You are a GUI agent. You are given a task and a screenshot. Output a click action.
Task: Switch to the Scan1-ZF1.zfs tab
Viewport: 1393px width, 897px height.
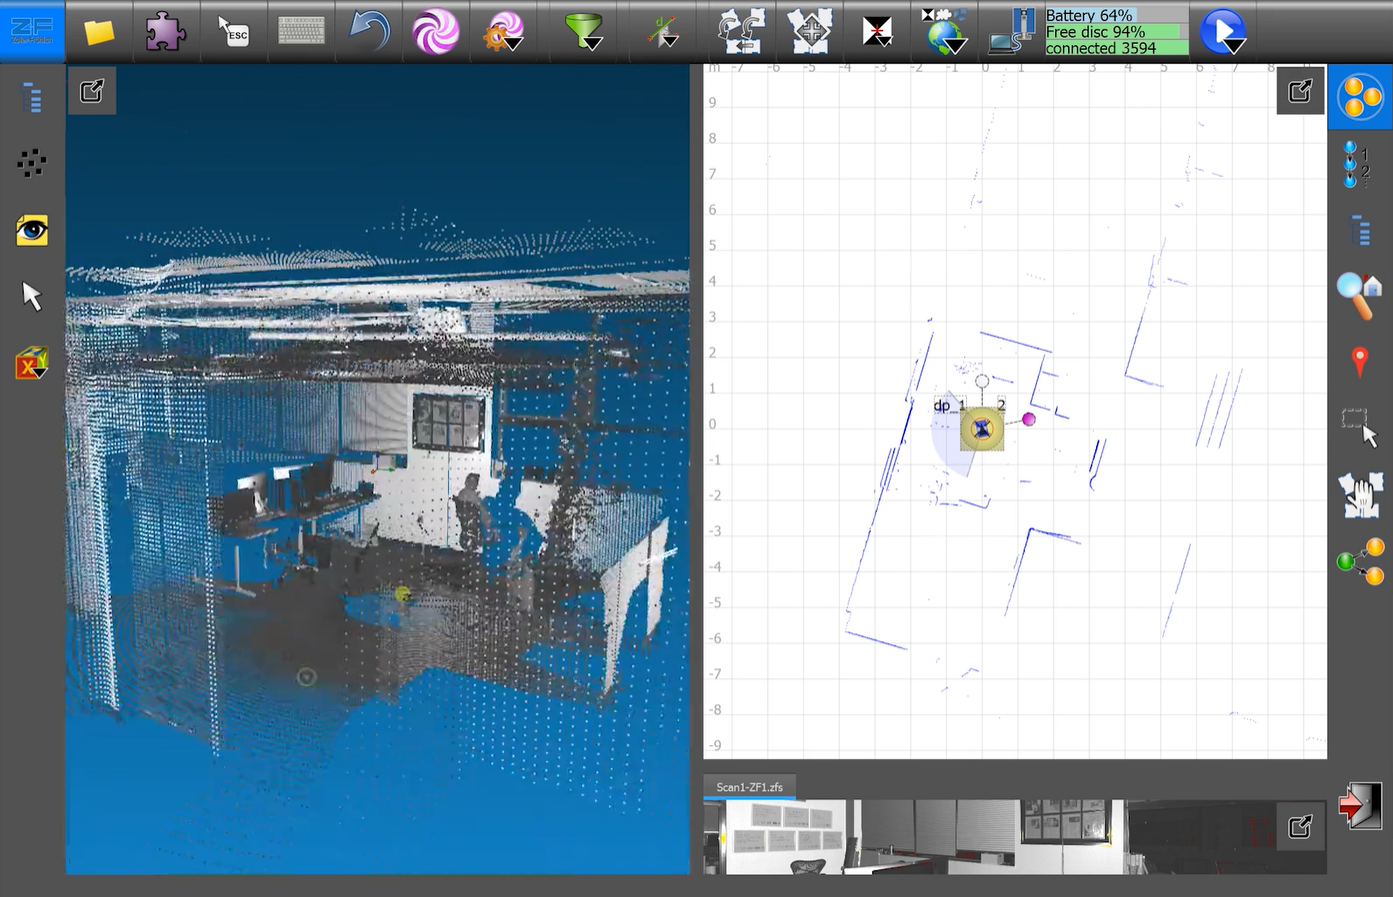749,787
